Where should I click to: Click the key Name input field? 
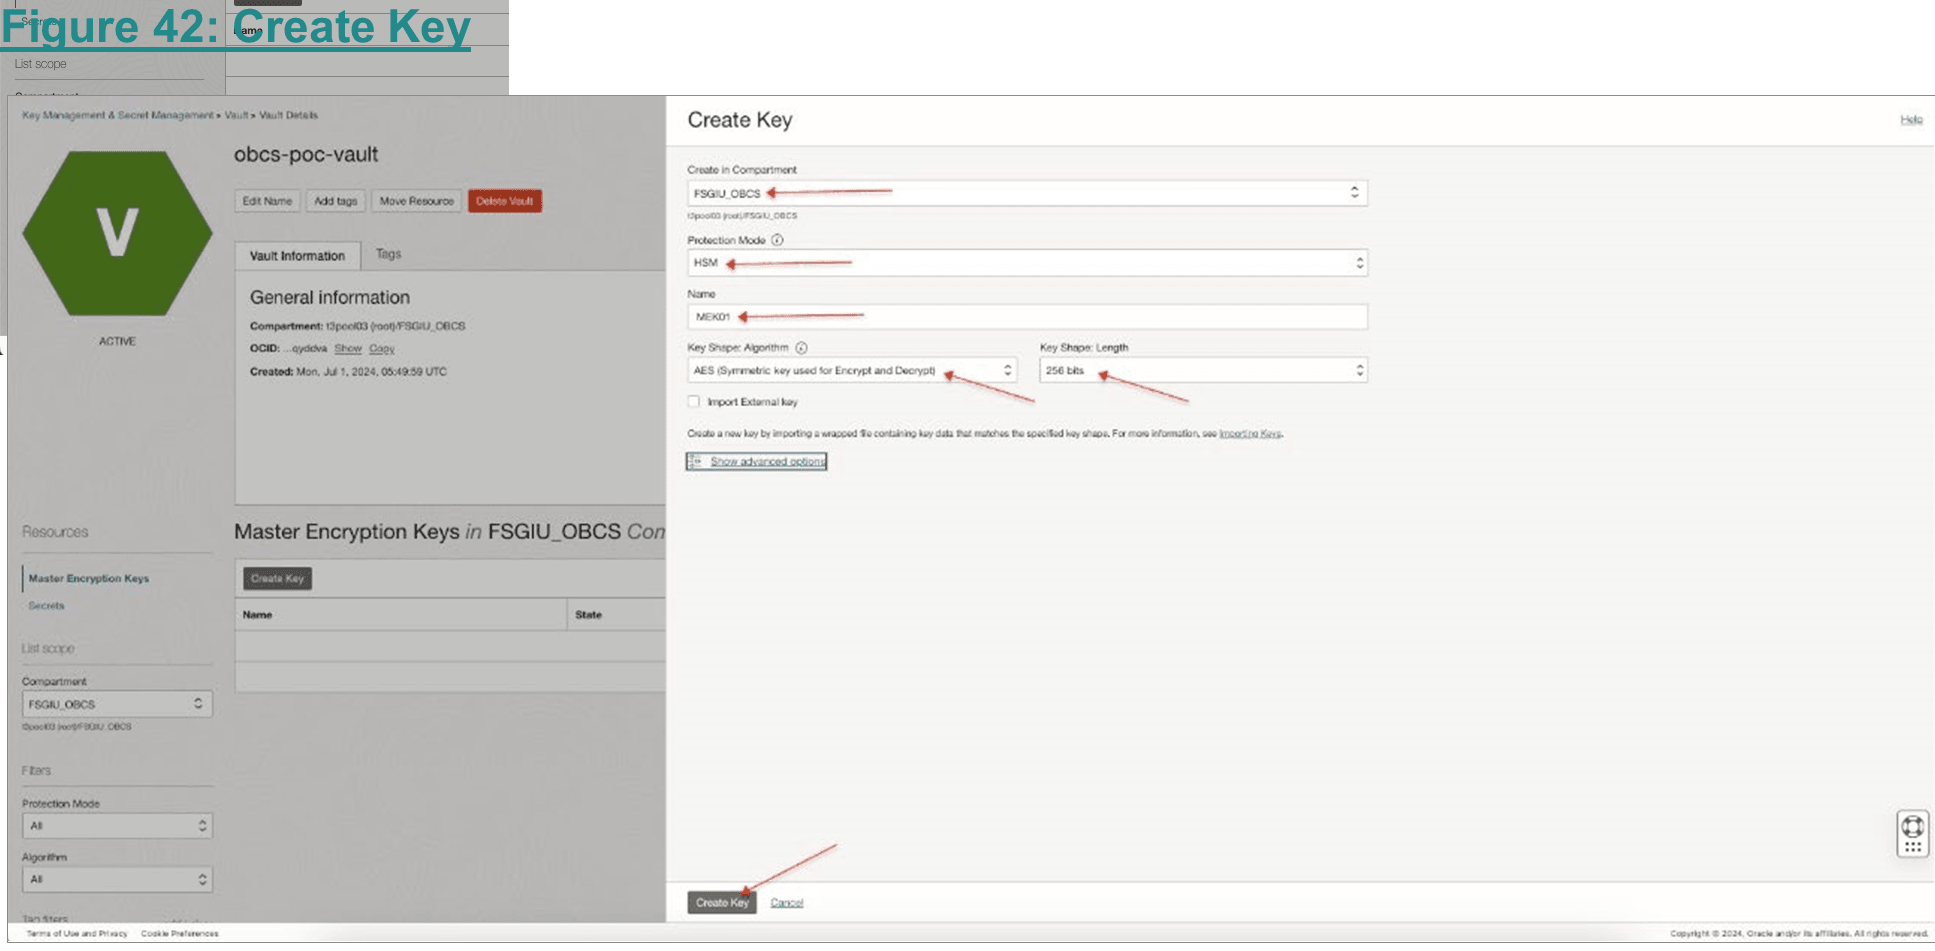(1027, 317)
